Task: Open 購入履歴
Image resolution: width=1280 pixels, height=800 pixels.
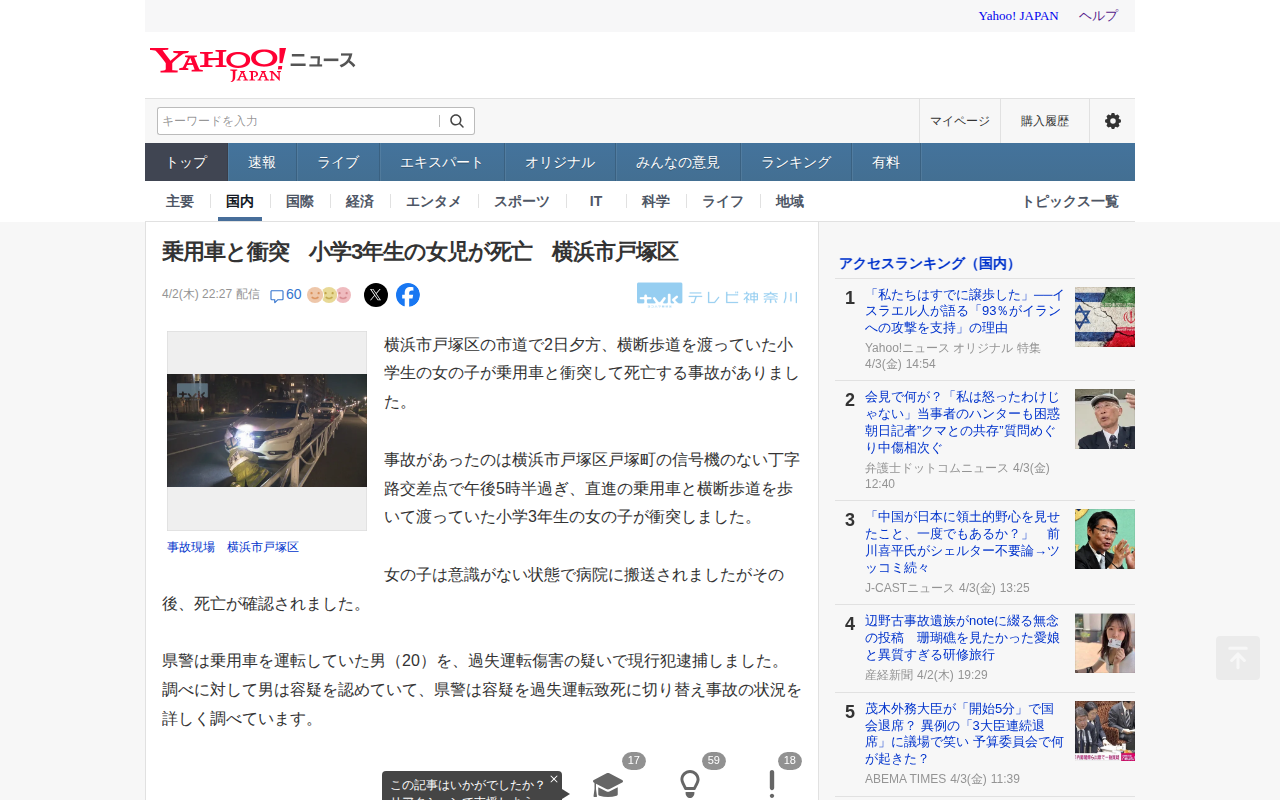Action: point(1045,121)
